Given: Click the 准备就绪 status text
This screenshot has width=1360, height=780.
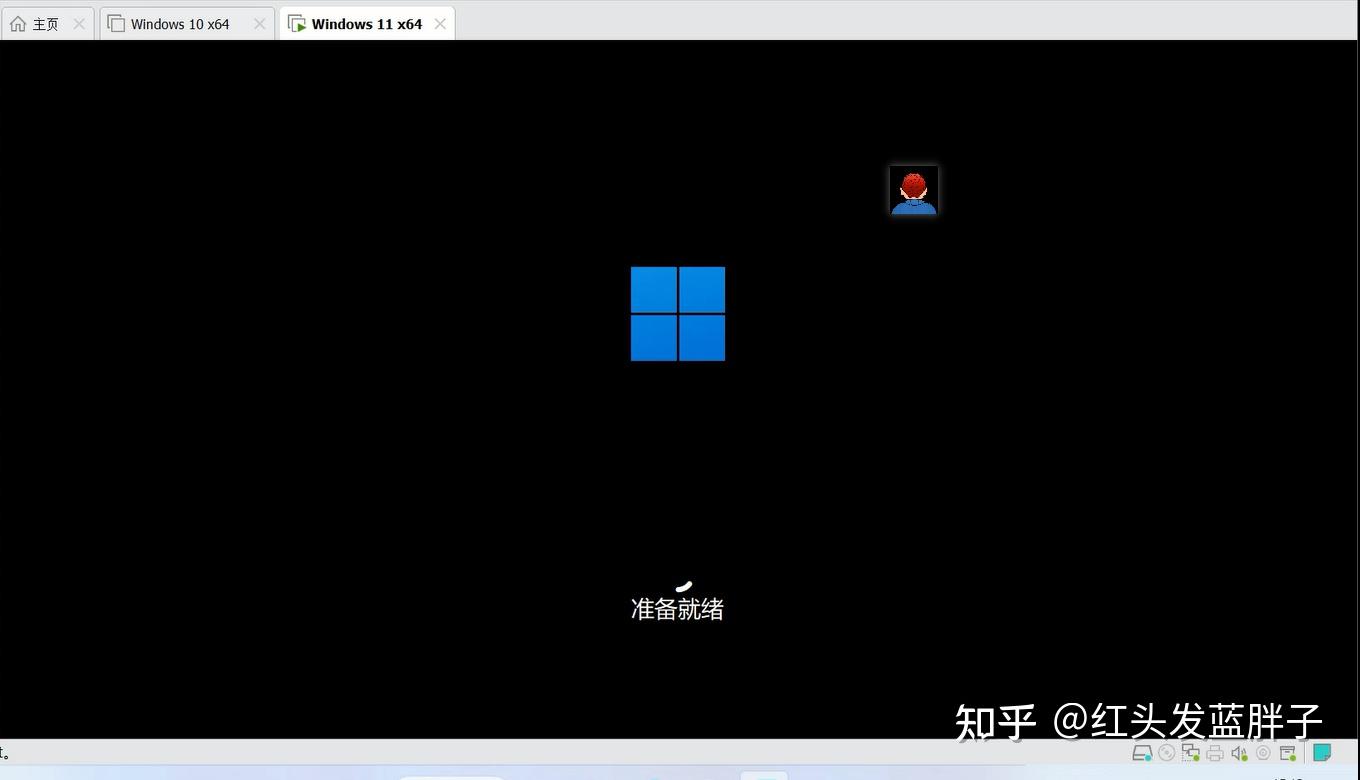Looking at the screenshot, I should tap(677, 608).
